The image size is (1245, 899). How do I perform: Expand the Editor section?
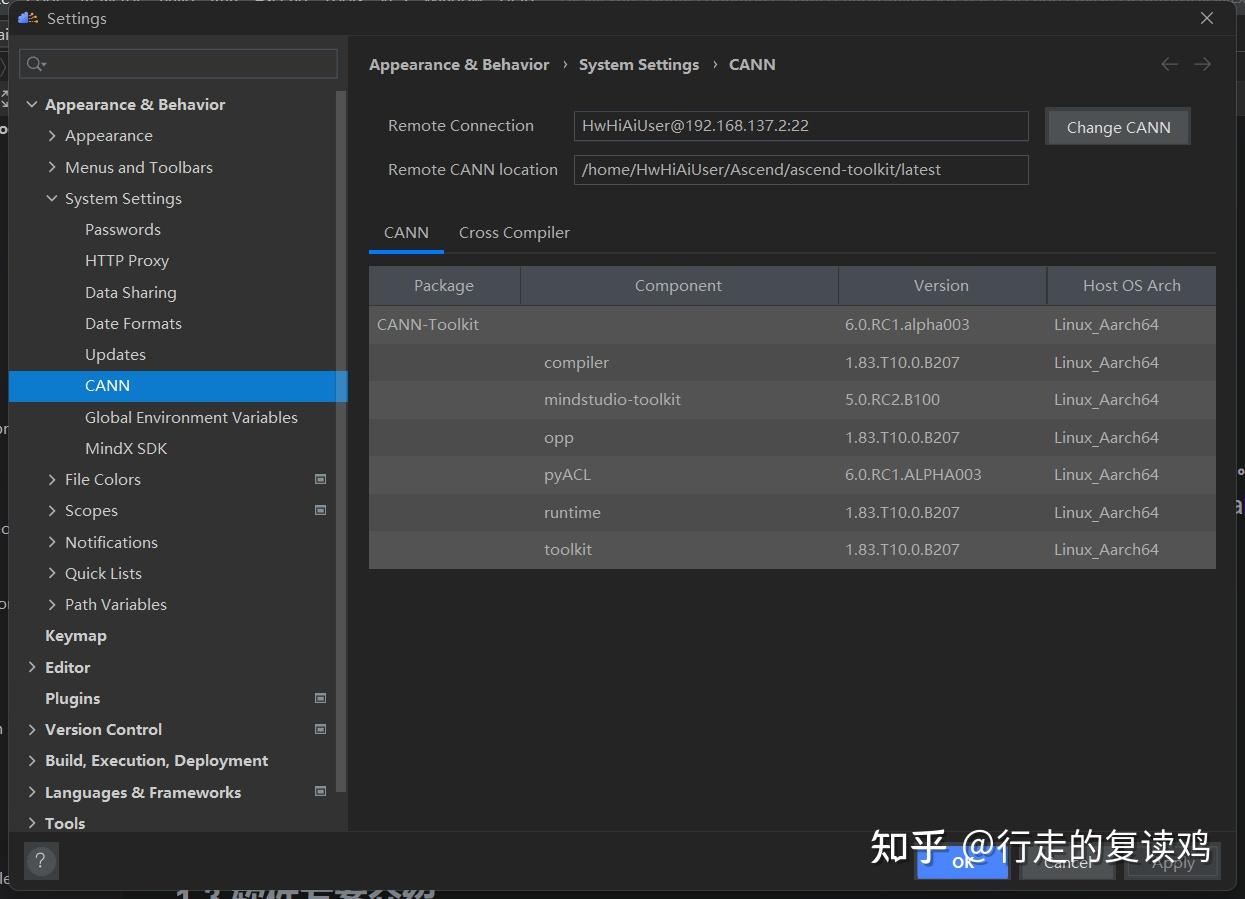tap(32, 667)
